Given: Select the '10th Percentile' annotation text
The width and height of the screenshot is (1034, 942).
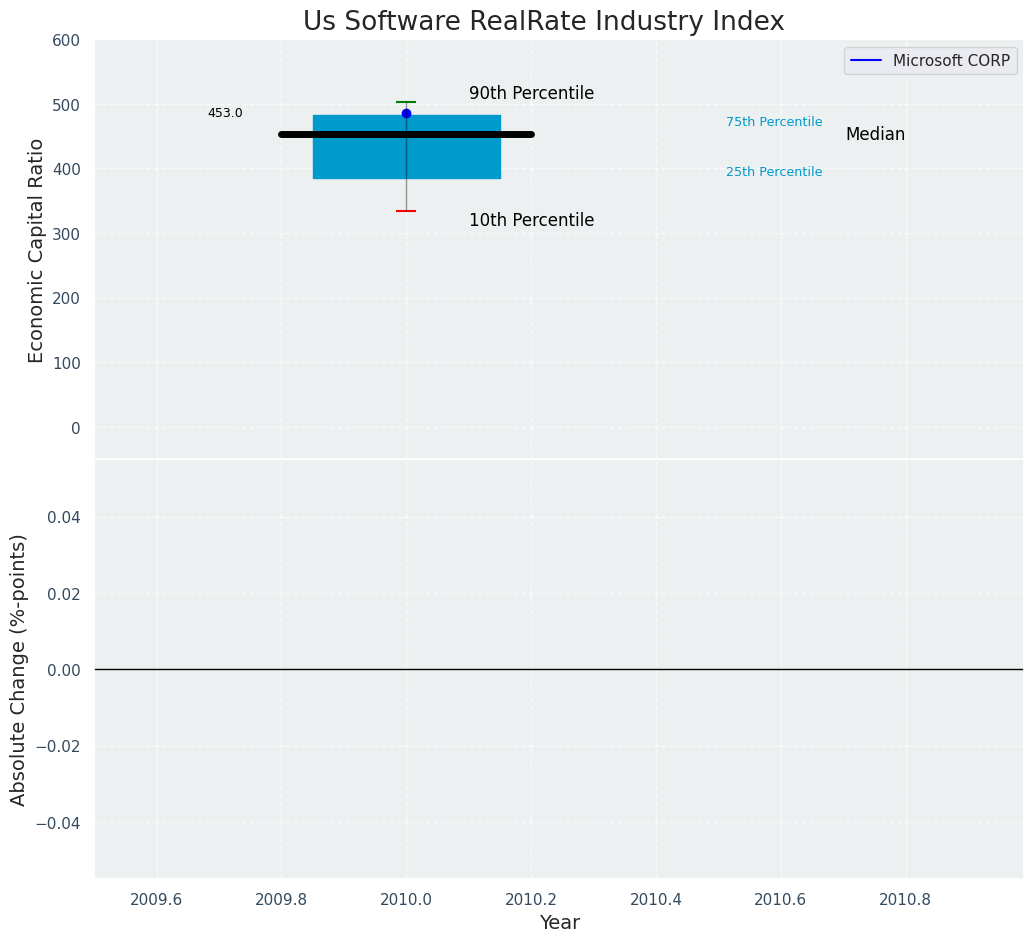Looking at the screenshot, I should click(x=531, y=221).
